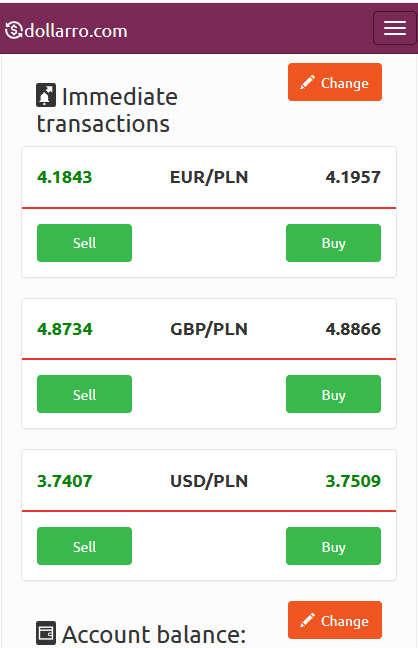Click the Immediate transactions heading

click(x=107, y=110)
